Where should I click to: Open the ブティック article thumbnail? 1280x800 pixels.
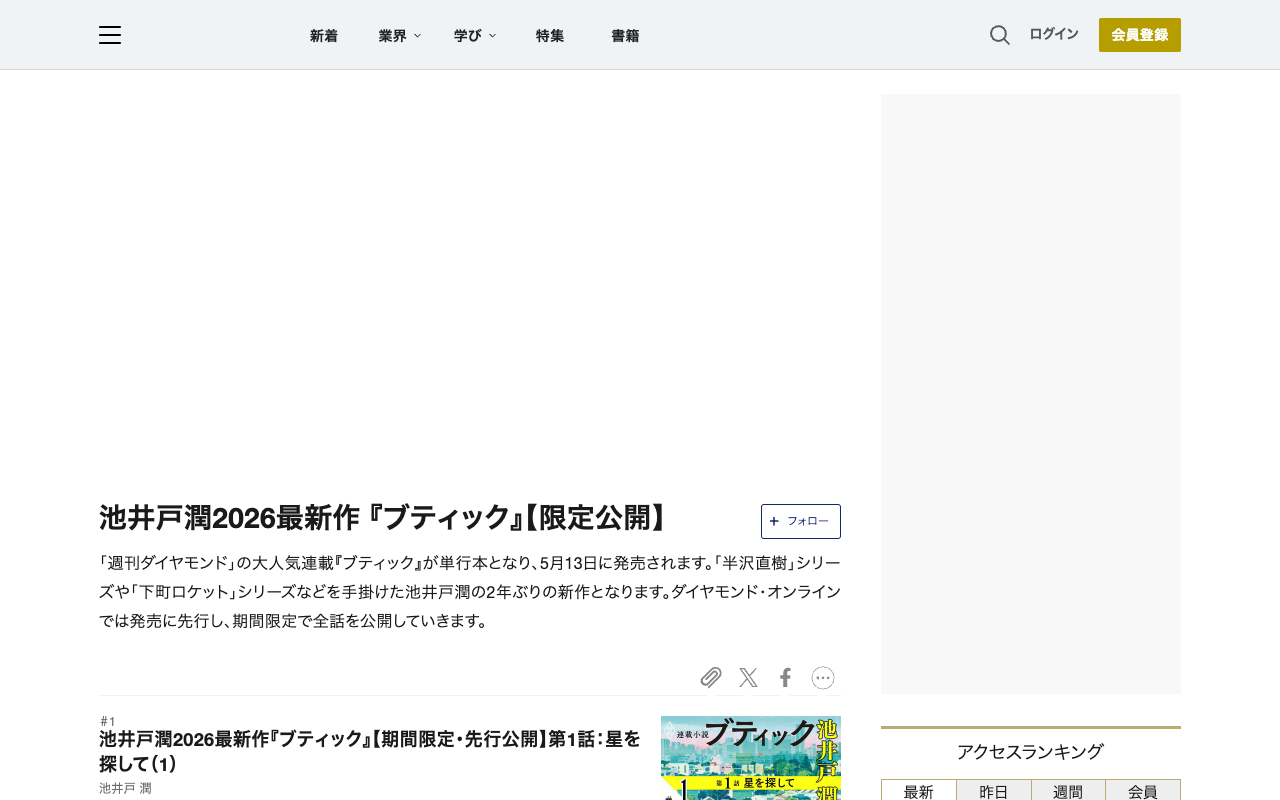751,758
